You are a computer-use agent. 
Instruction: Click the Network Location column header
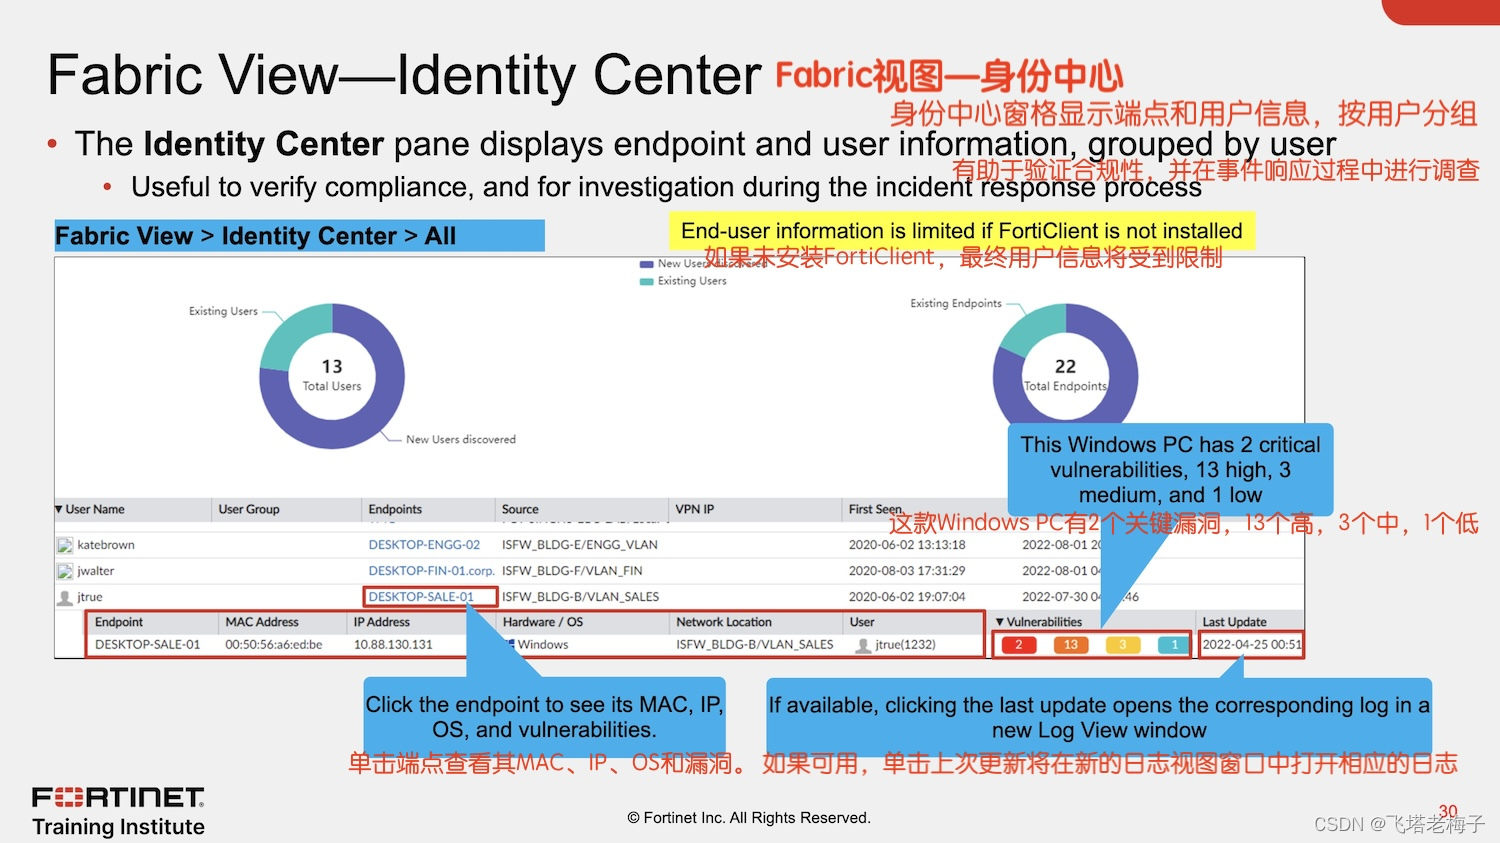[724, 622]
